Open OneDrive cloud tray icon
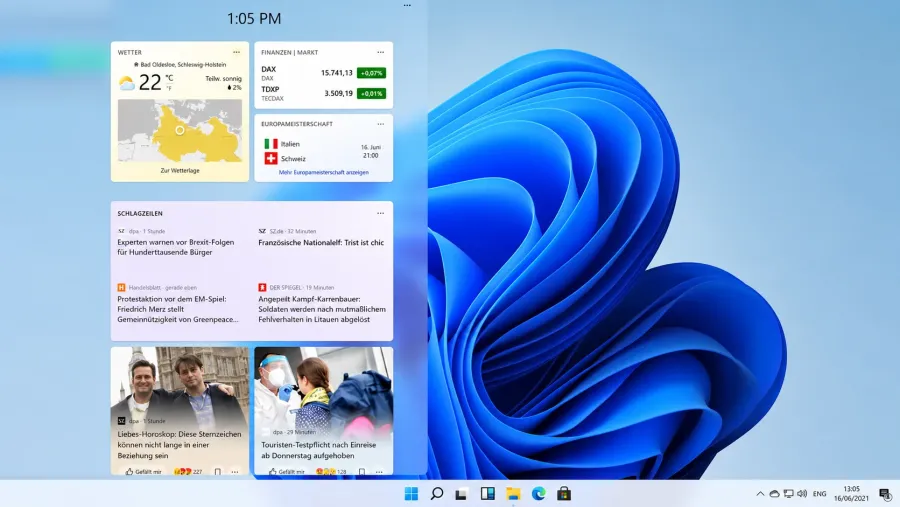The height and width of the screenshot is (507, 900). [x=774, y=494]
